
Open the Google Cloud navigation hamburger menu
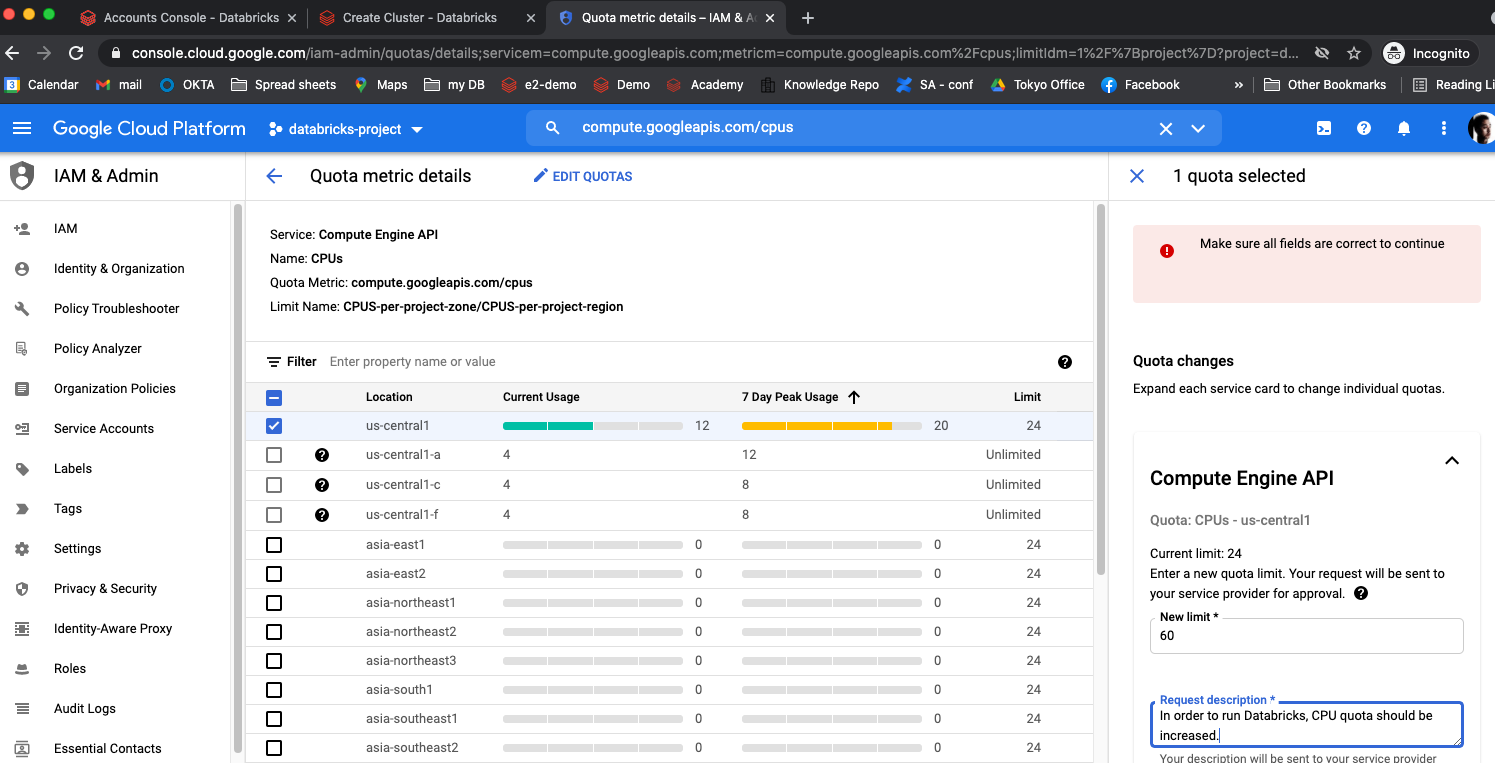(22, 128)
